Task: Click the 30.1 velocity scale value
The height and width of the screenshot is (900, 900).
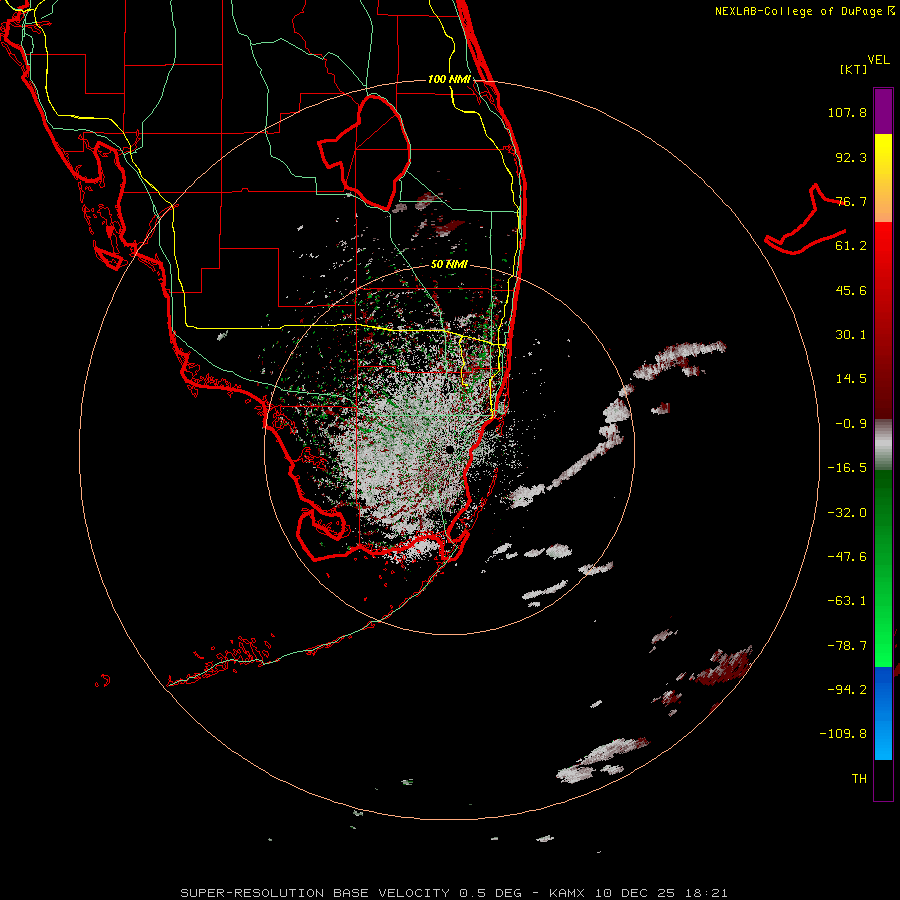Action: point(851,335)
